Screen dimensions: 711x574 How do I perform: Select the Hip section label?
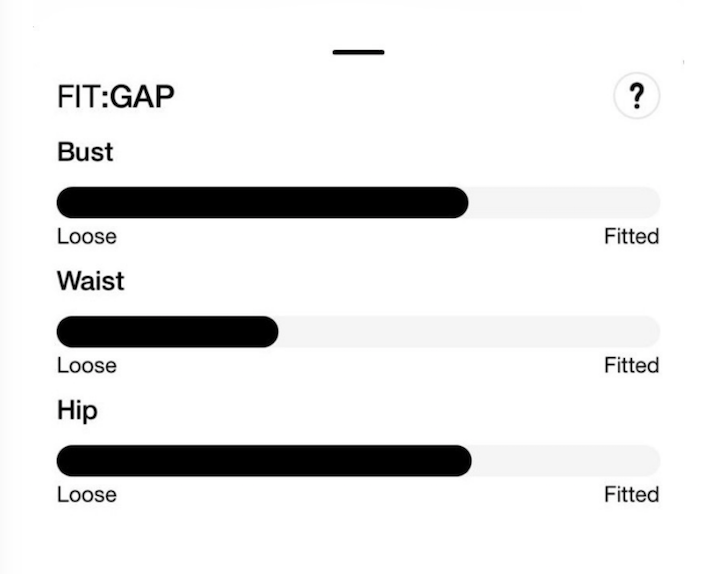tap(77, 410)
